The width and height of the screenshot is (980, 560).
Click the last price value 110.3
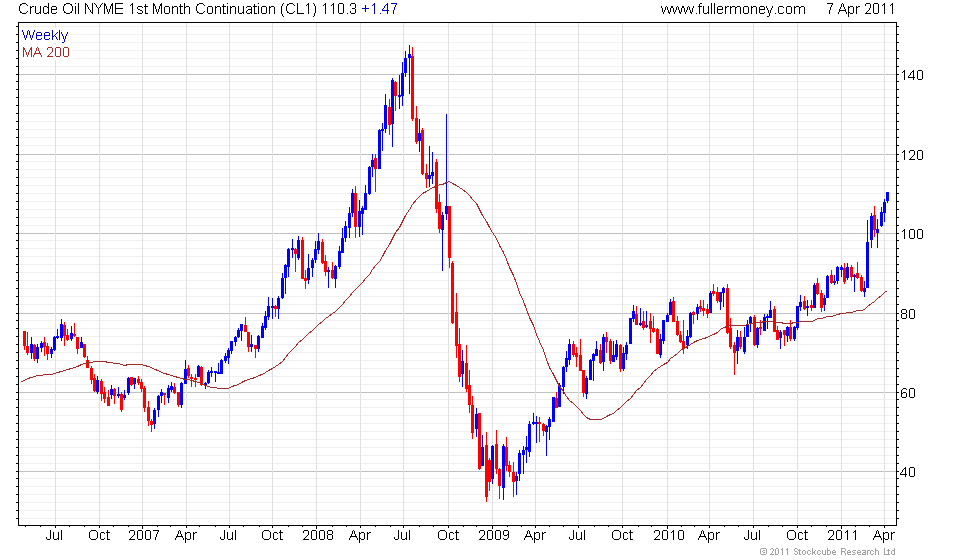(339, 9)
